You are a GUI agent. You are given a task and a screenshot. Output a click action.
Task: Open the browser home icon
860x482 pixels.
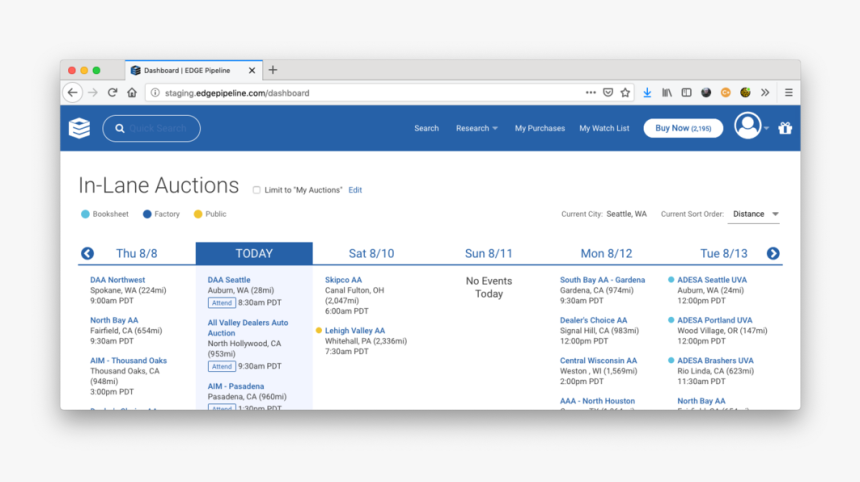[x=132, y=93]
